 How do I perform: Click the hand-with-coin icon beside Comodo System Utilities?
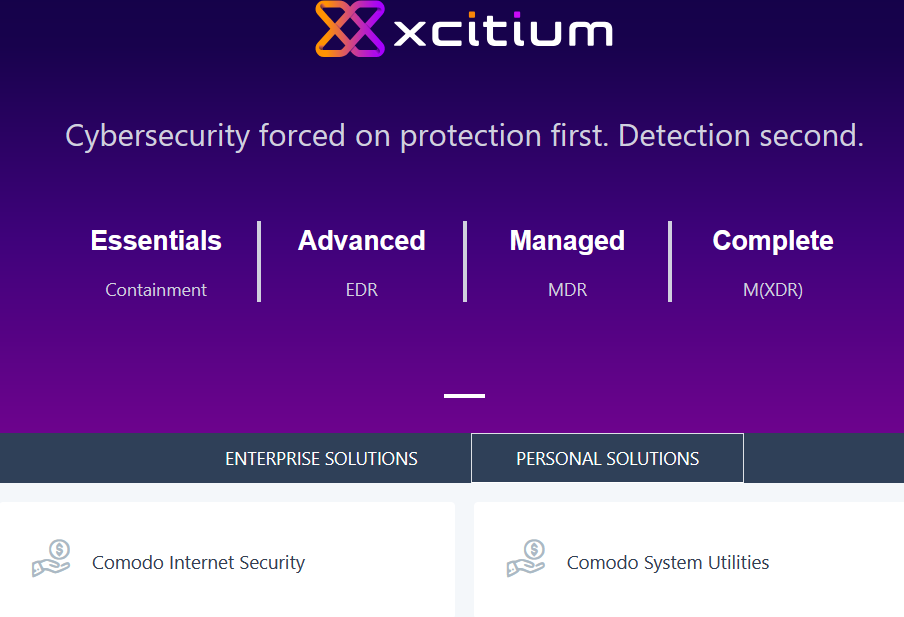[x=526, y=559]
